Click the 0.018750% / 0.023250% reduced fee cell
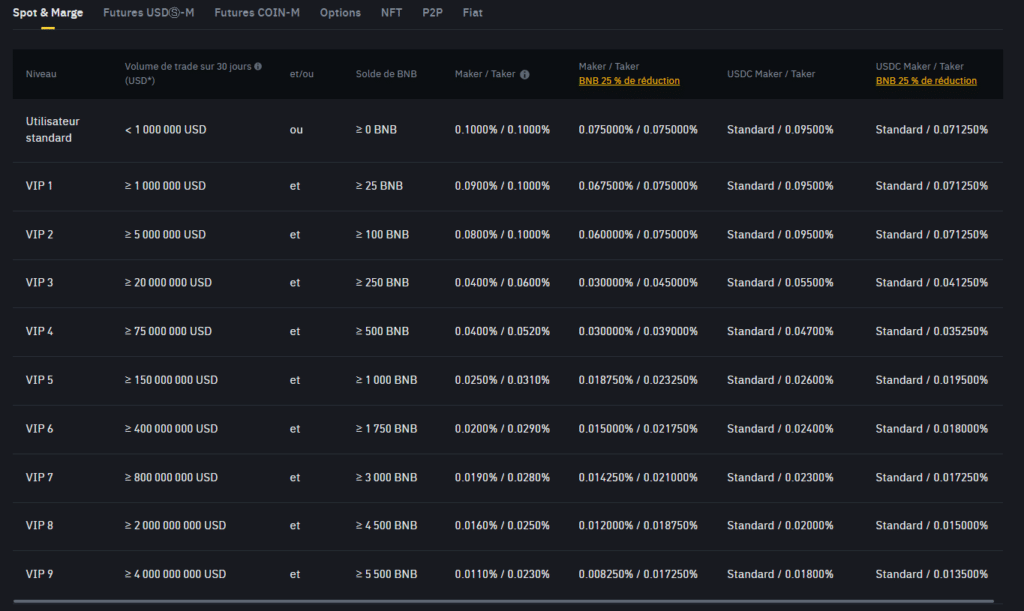The width and height of the screenshot is (1024, 611). click(638, 380)
